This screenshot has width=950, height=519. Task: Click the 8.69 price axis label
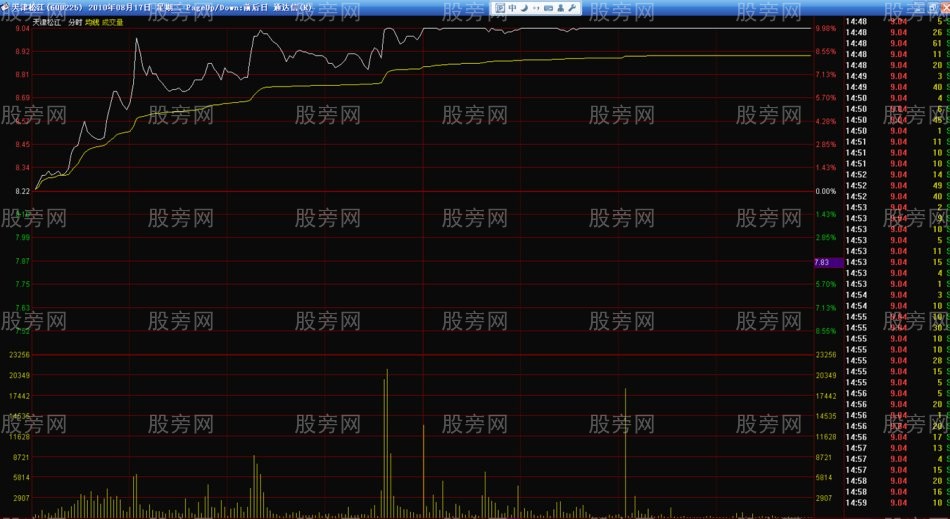22,98
